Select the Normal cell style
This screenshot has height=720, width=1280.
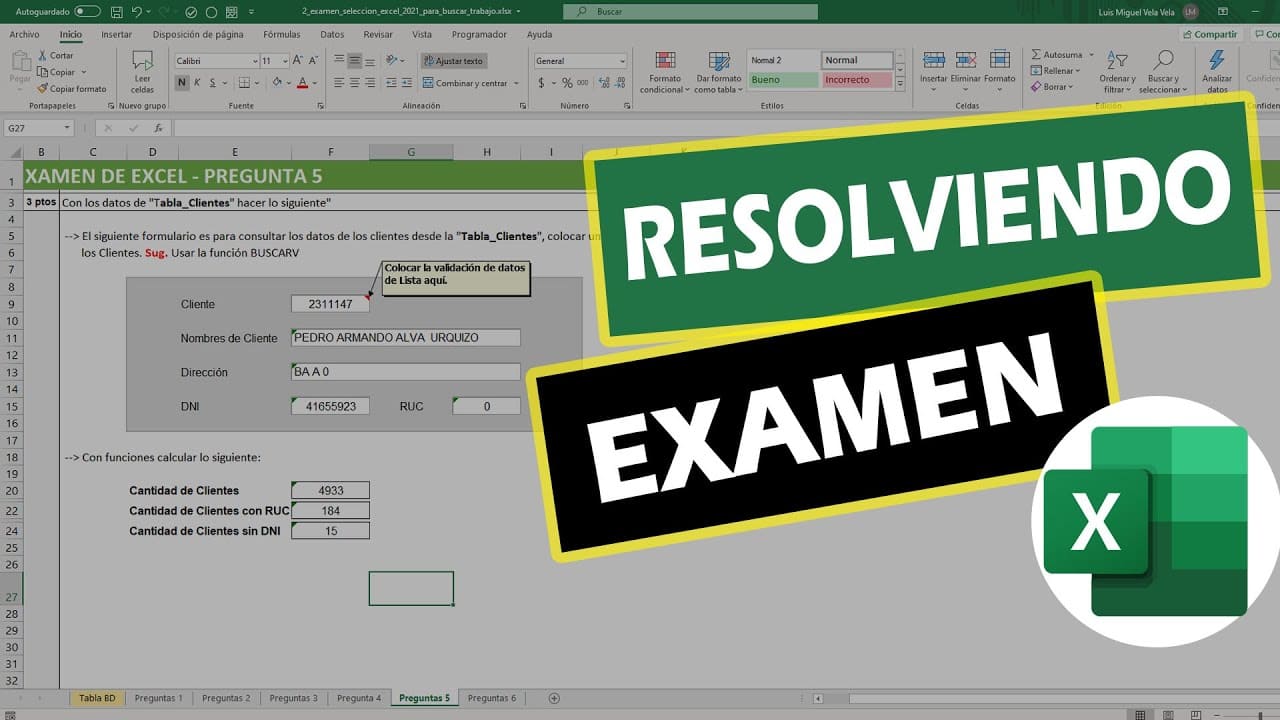(x=857, y=60)
